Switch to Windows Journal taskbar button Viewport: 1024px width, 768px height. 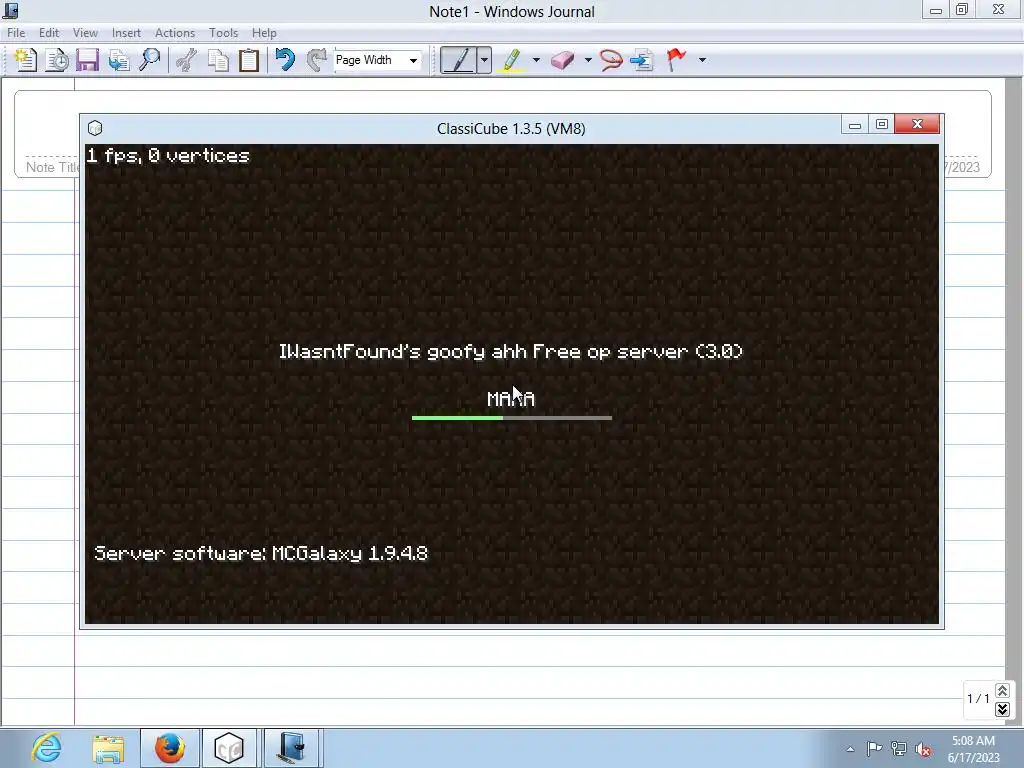point(291,748)
